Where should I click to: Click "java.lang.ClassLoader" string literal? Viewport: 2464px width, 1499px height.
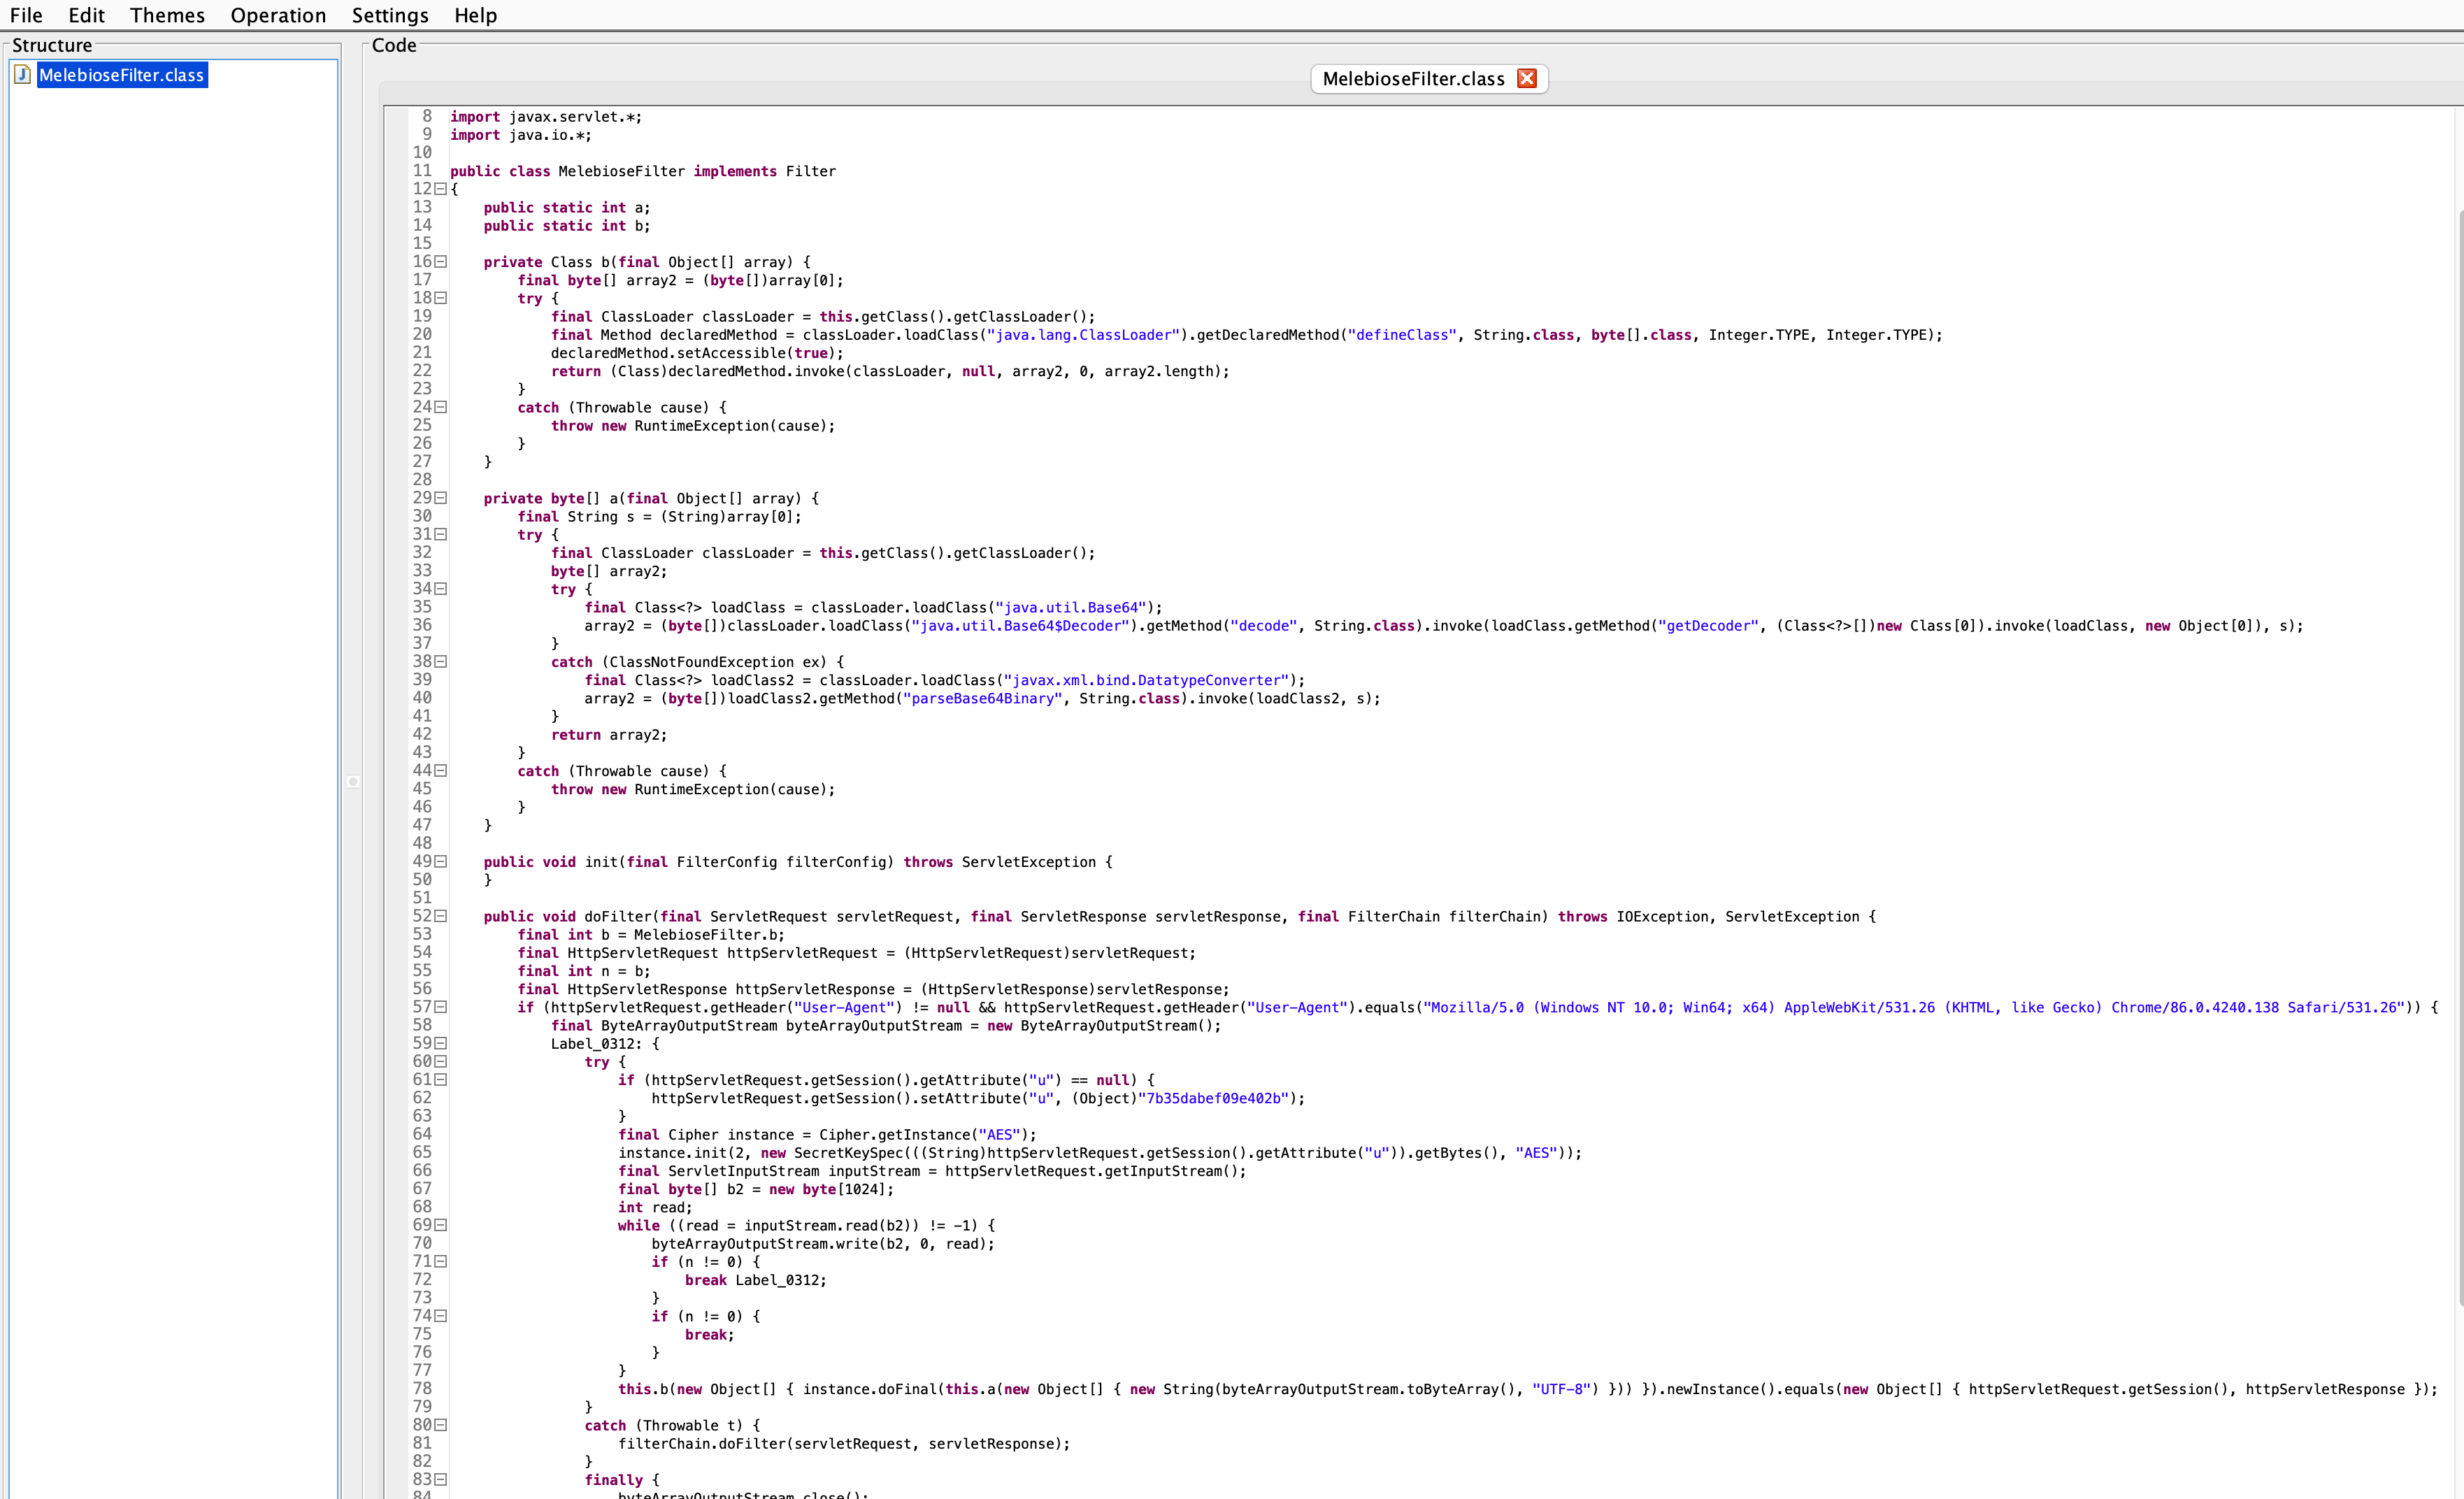pyautogui.click(x=1083, y=335)
